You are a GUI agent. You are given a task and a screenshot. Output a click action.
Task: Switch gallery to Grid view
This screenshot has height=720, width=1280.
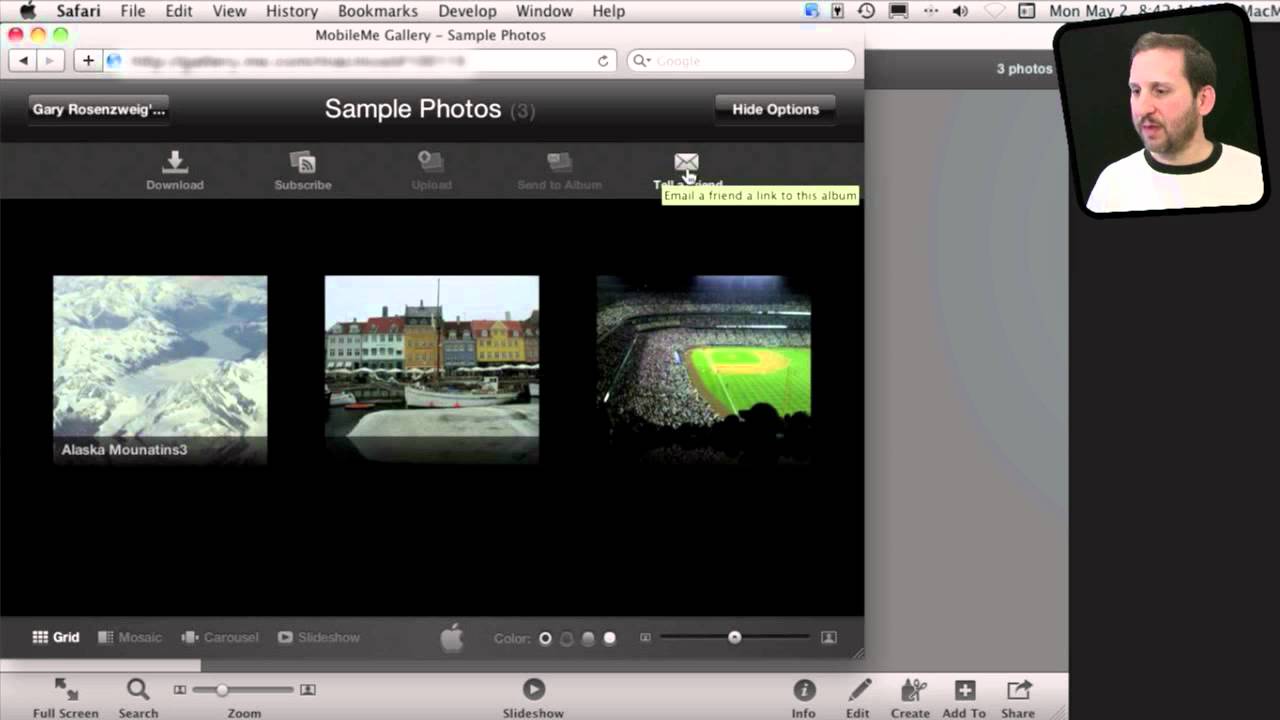[56, 637]
